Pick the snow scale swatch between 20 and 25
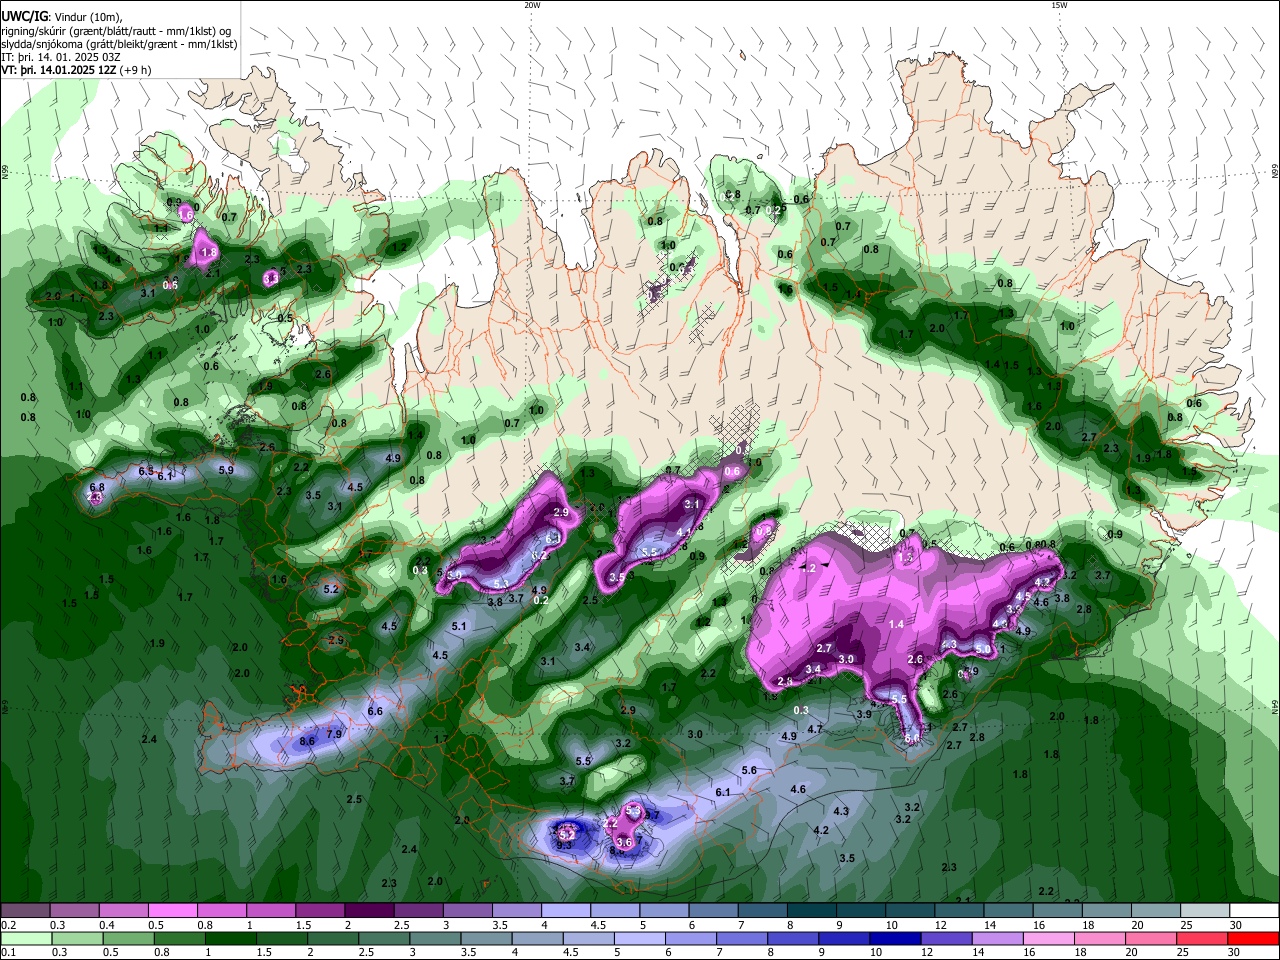 tap(1157, 910)
